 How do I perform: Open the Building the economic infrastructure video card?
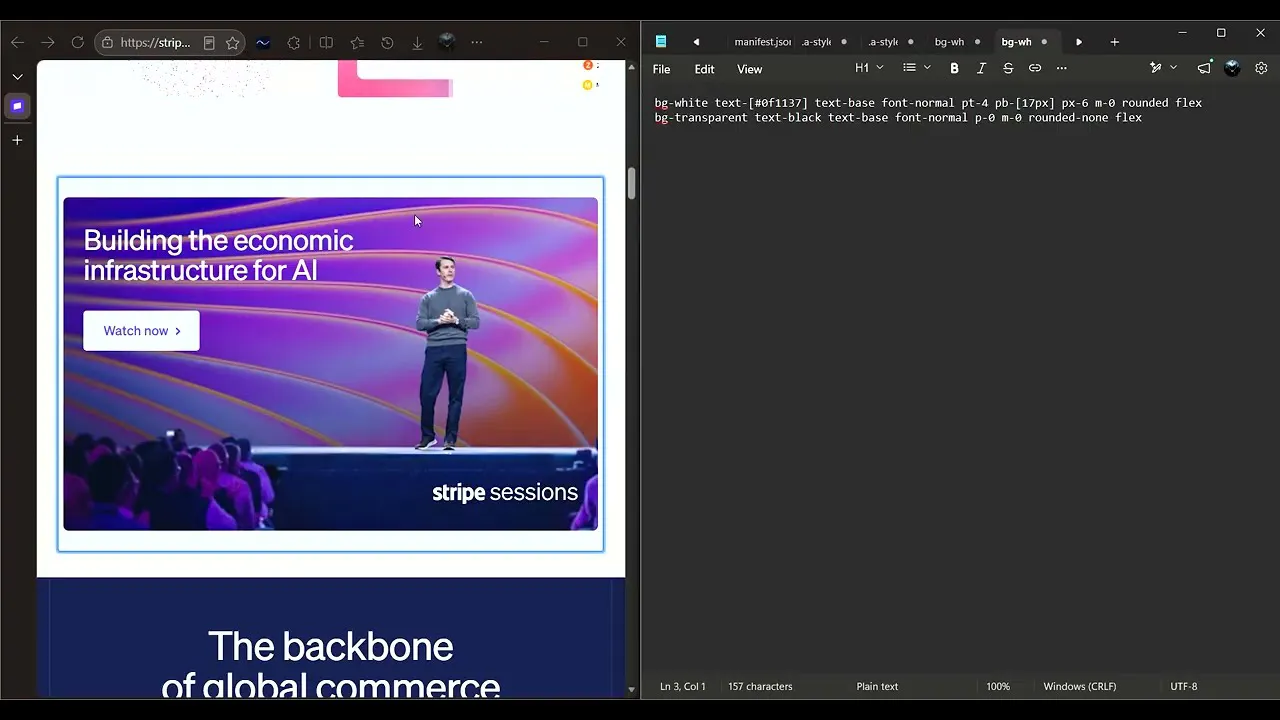(x=330, y=364)
